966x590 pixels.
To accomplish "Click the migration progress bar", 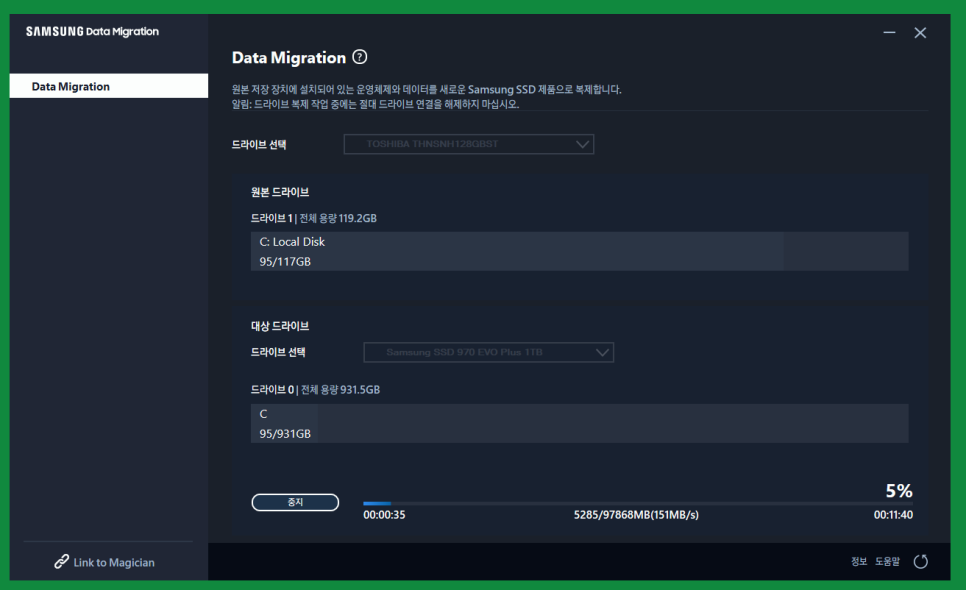I will click(x=638, y=504).
